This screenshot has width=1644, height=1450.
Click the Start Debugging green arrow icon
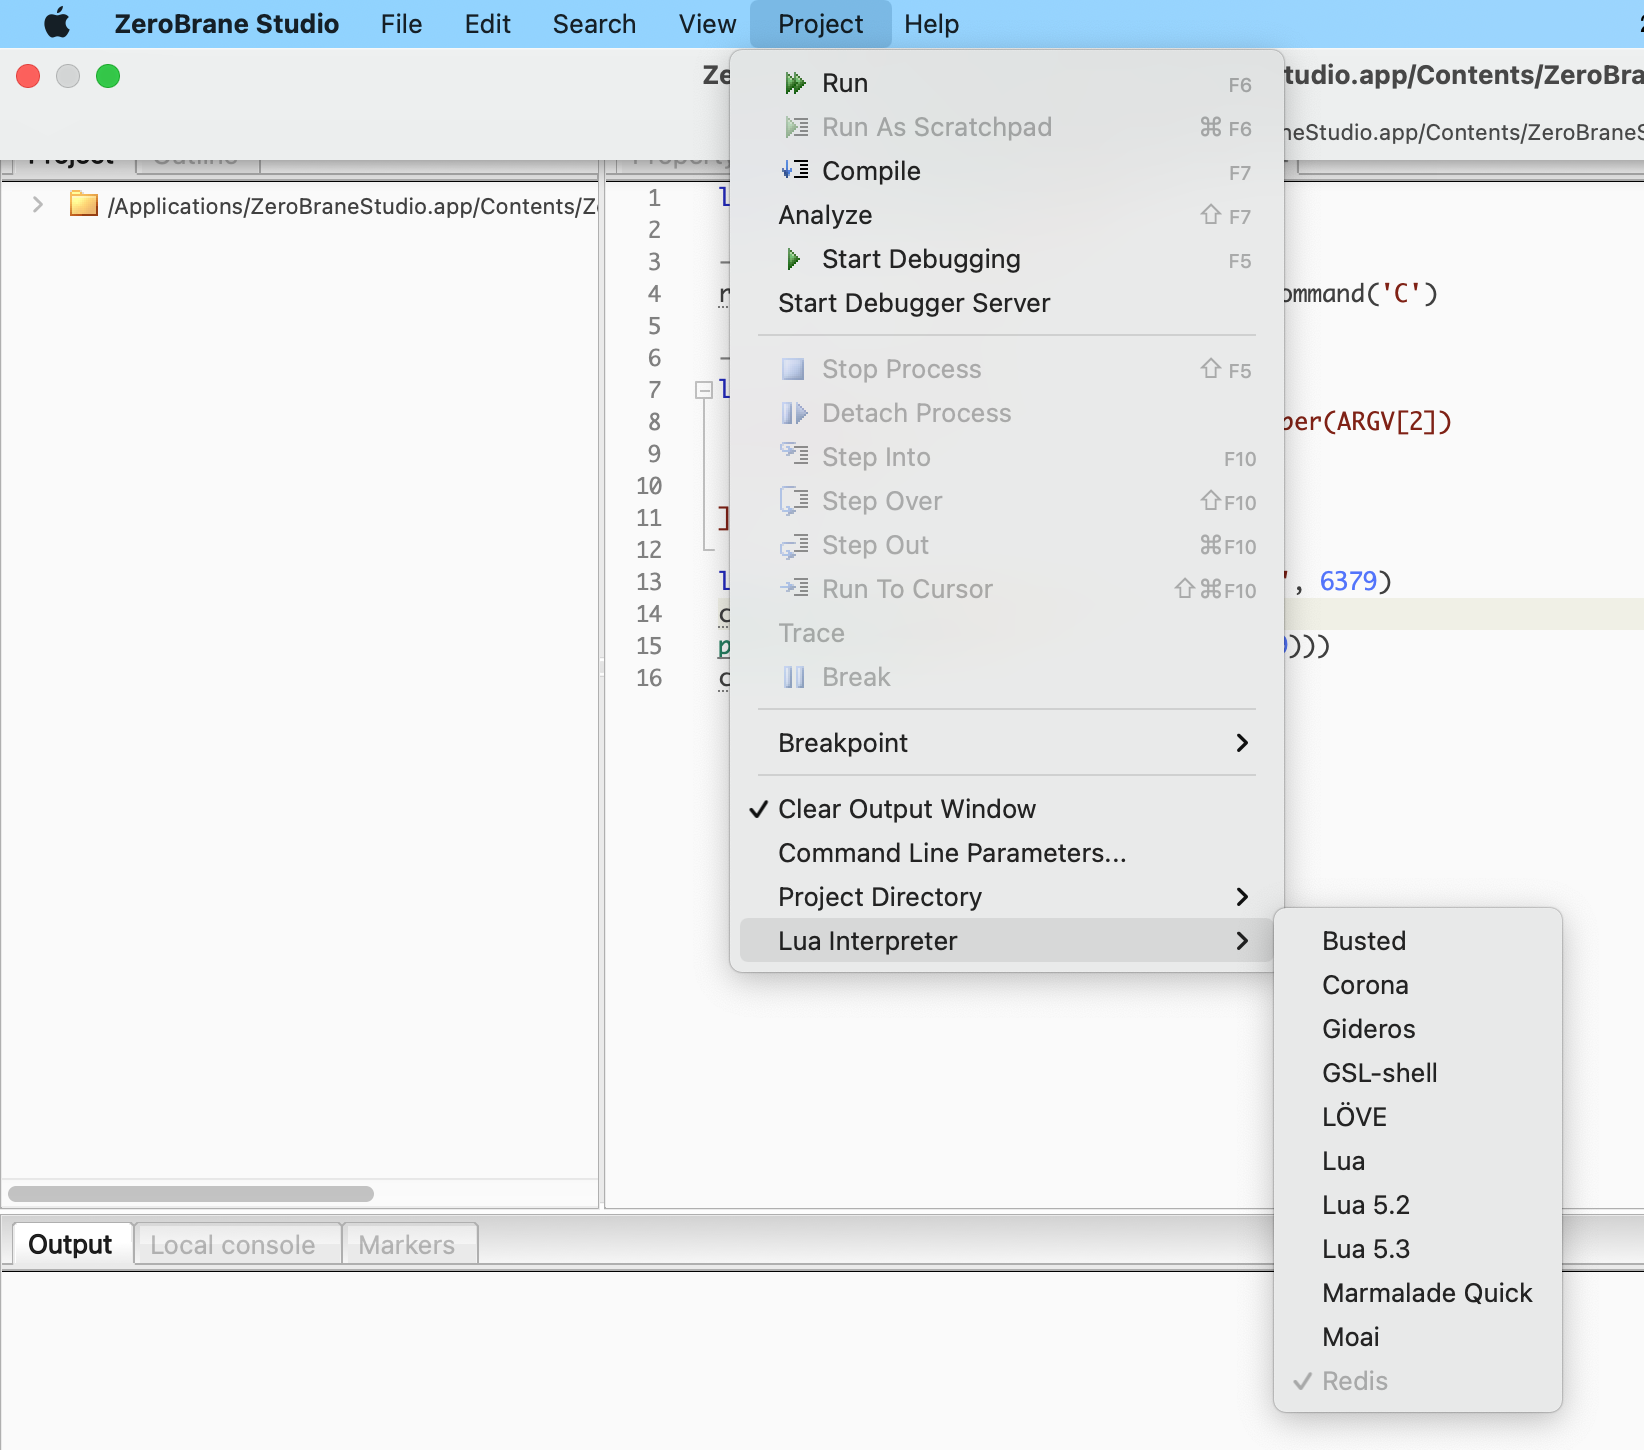coord(794,259)
